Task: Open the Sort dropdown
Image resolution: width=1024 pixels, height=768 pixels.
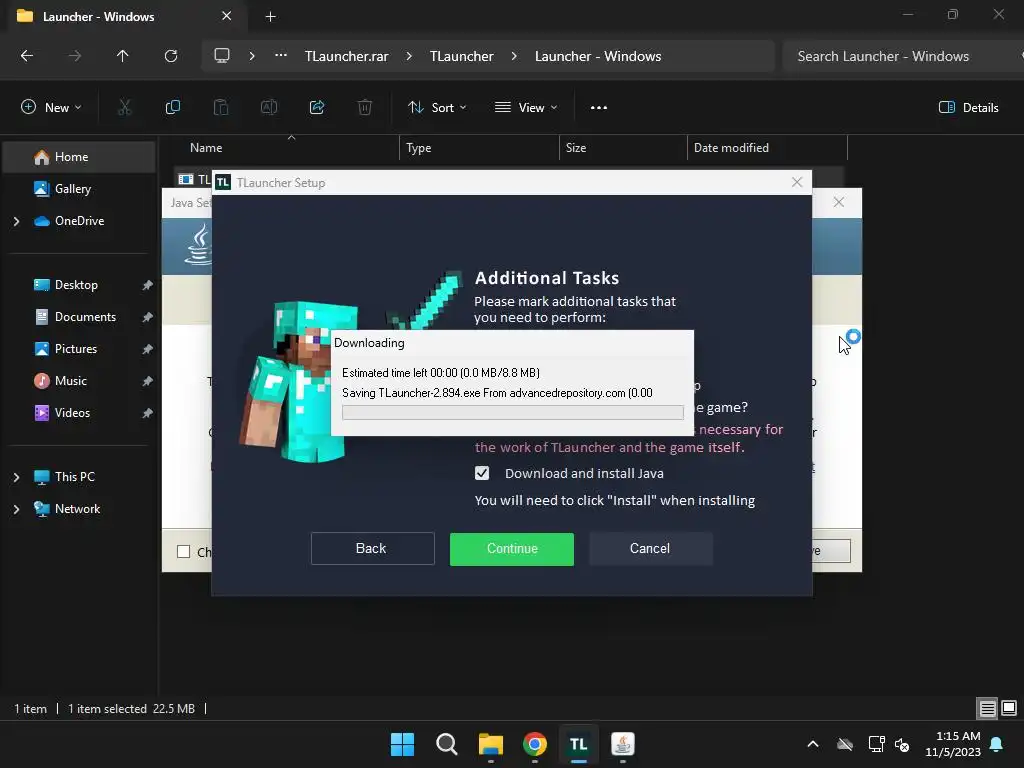Action: (437, 108)
